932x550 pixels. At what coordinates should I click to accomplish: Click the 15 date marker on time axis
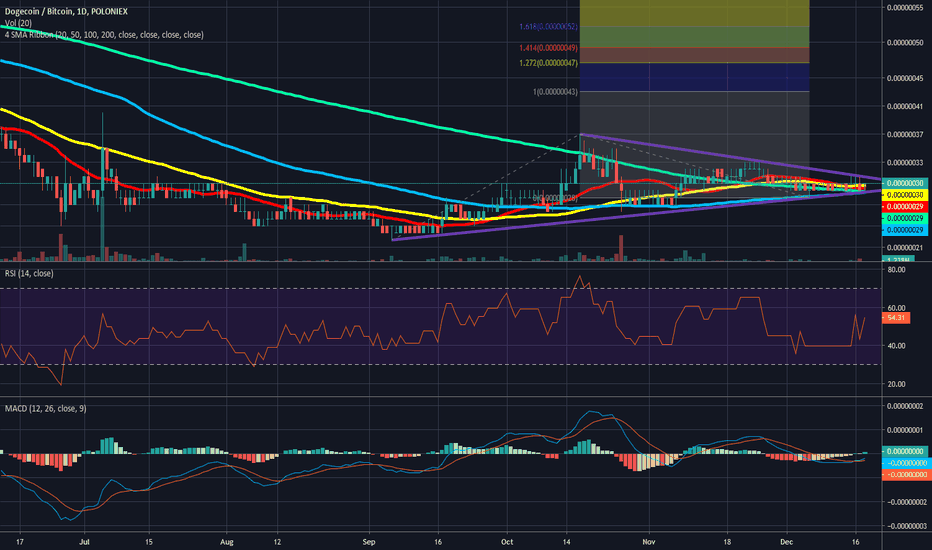[149, 542]
